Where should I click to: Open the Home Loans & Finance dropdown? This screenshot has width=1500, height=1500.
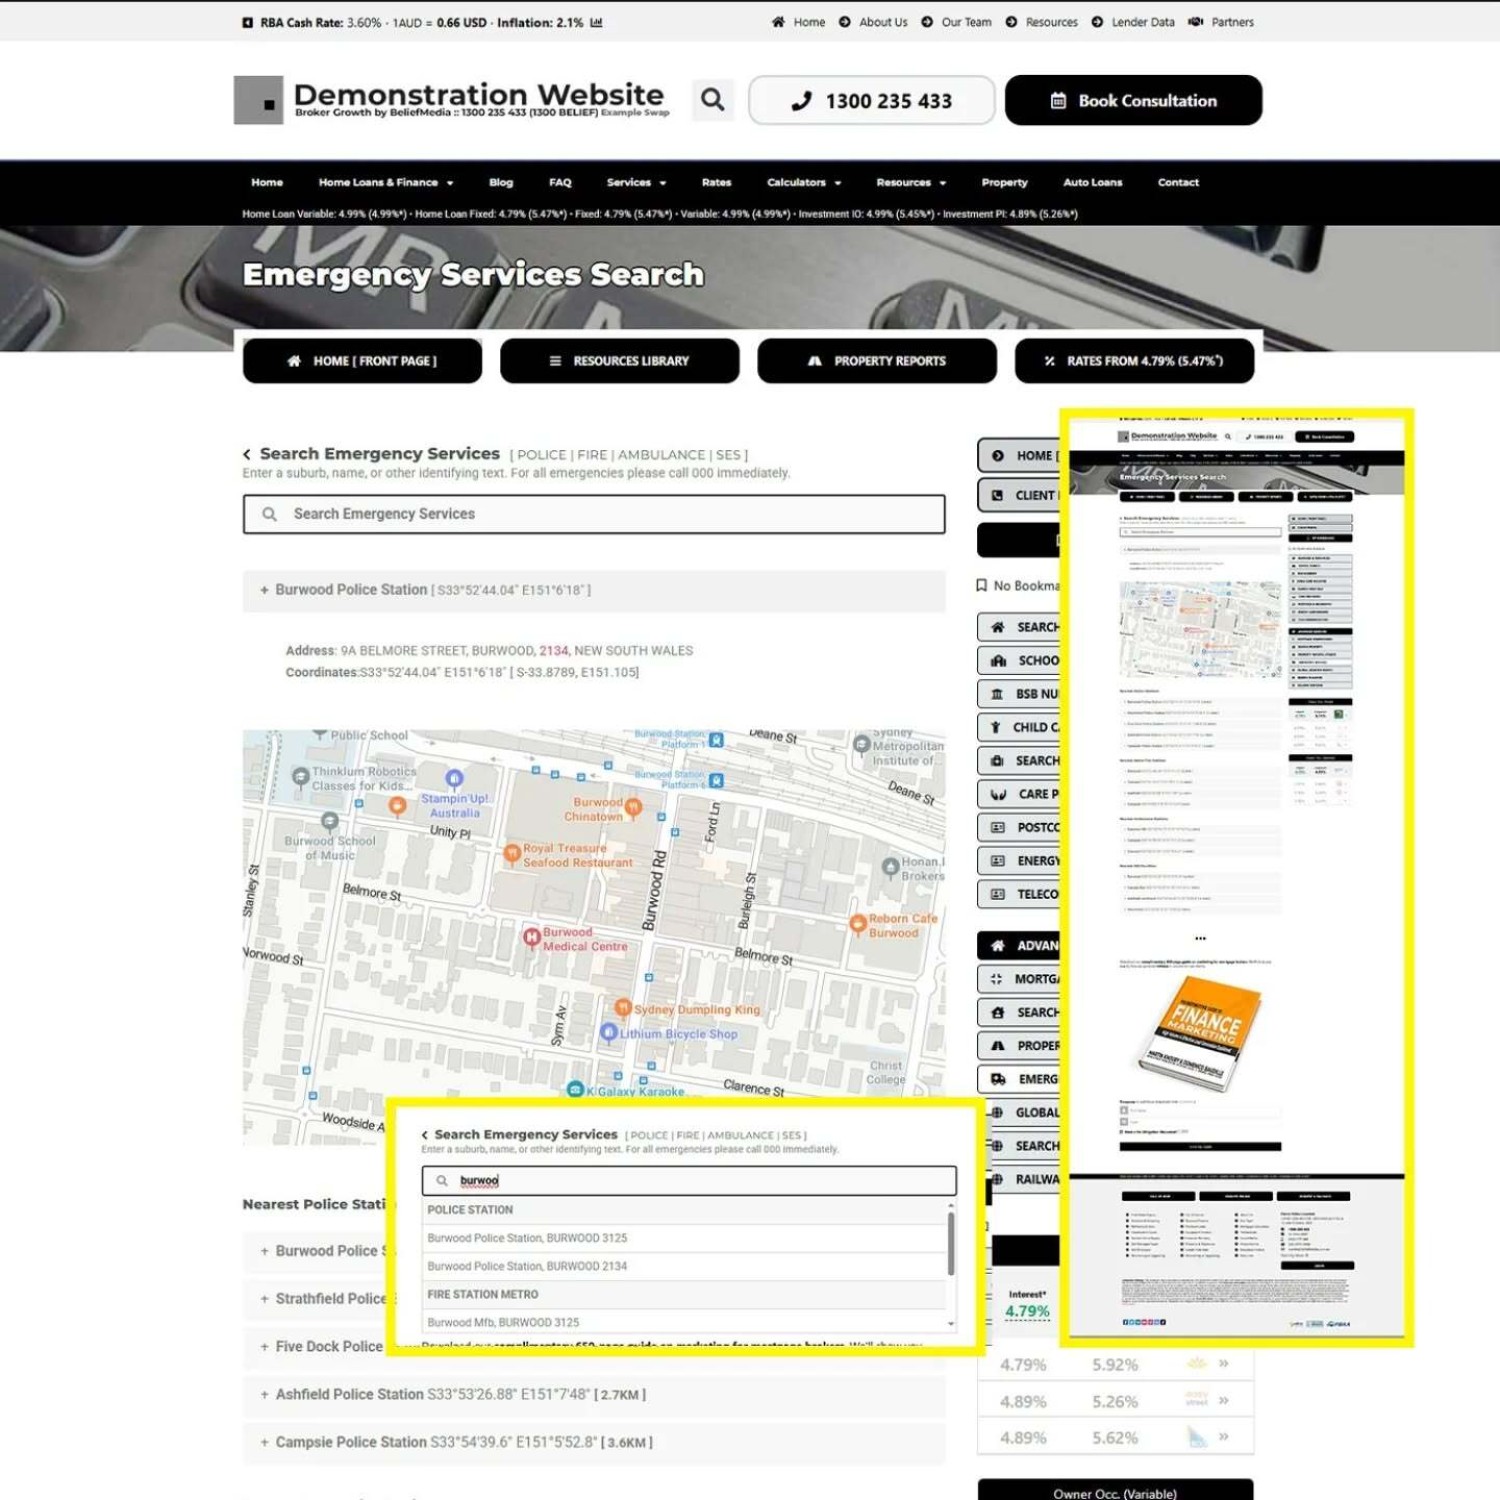click(386, 183)
